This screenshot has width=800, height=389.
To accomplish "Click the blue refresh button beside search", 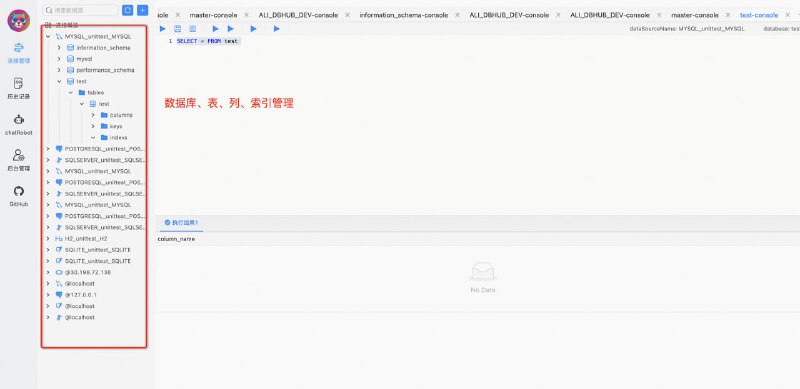I will (x=128, y=10).
